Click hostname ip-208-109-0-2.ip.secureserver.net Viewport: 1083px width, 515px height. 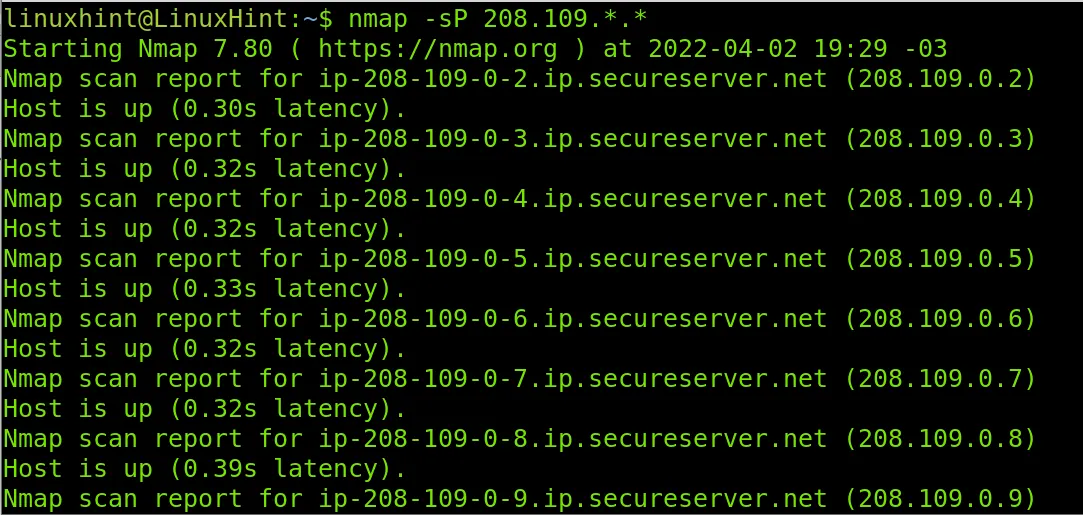pyautogui.click(x=573, y=78)
